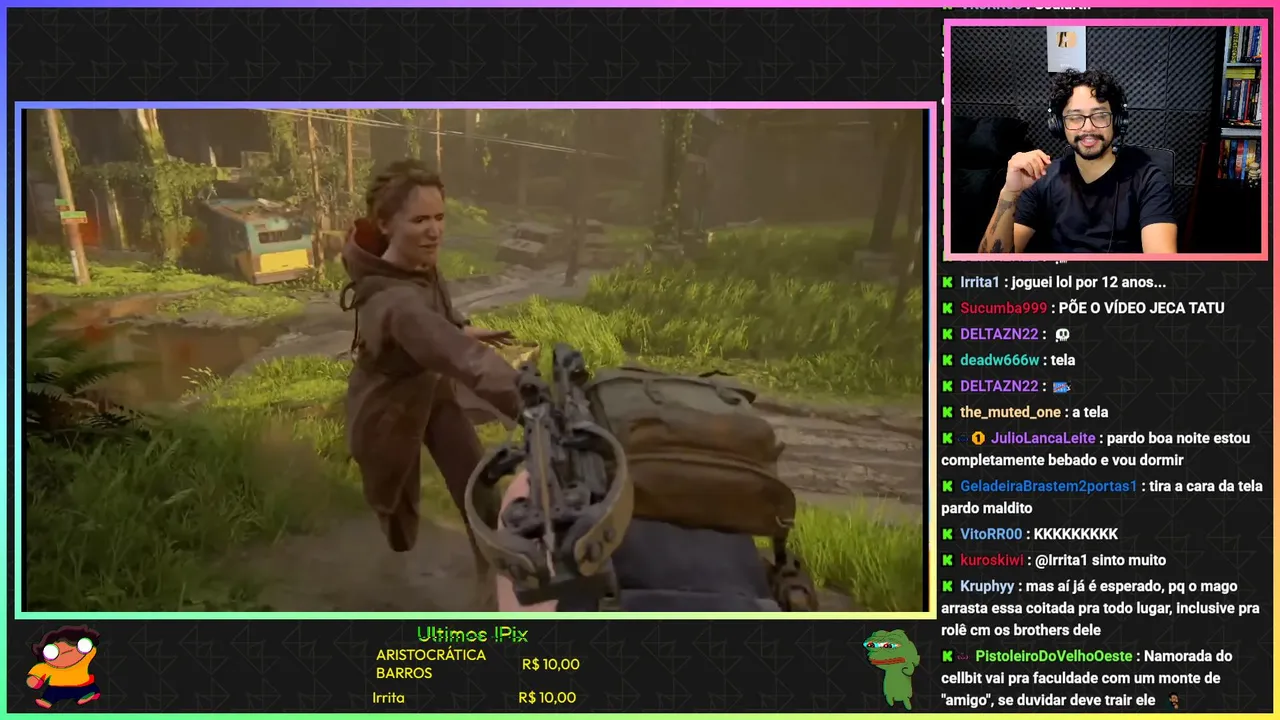This screenshot has height=720, width=1280.
Task: Open Kruphyy's chat profile
Action: click(x=987, y=586)
